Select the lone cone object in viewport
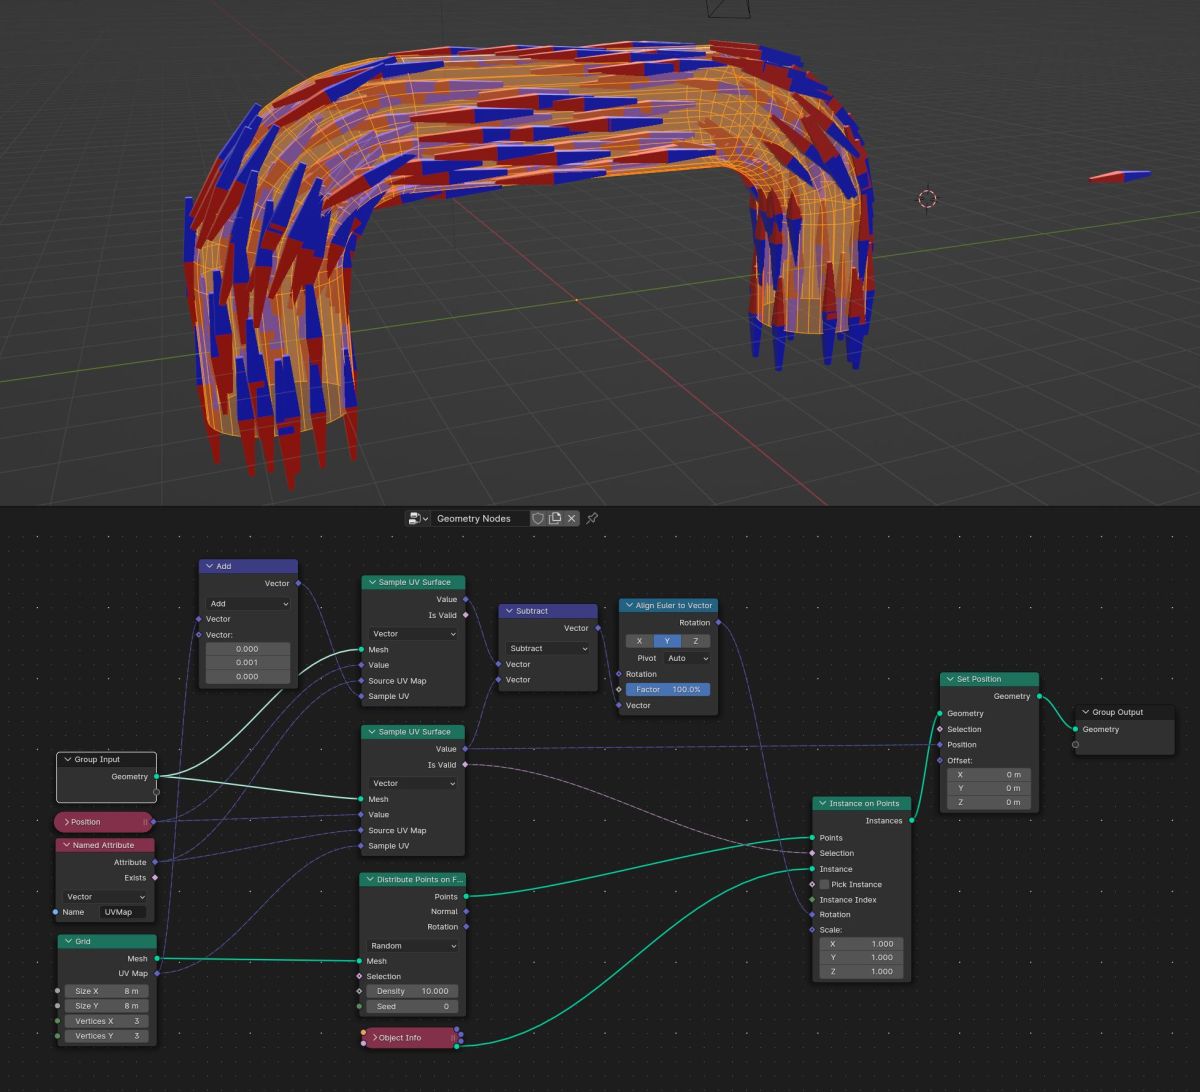1200x1092 pixels. (1120, 177)
